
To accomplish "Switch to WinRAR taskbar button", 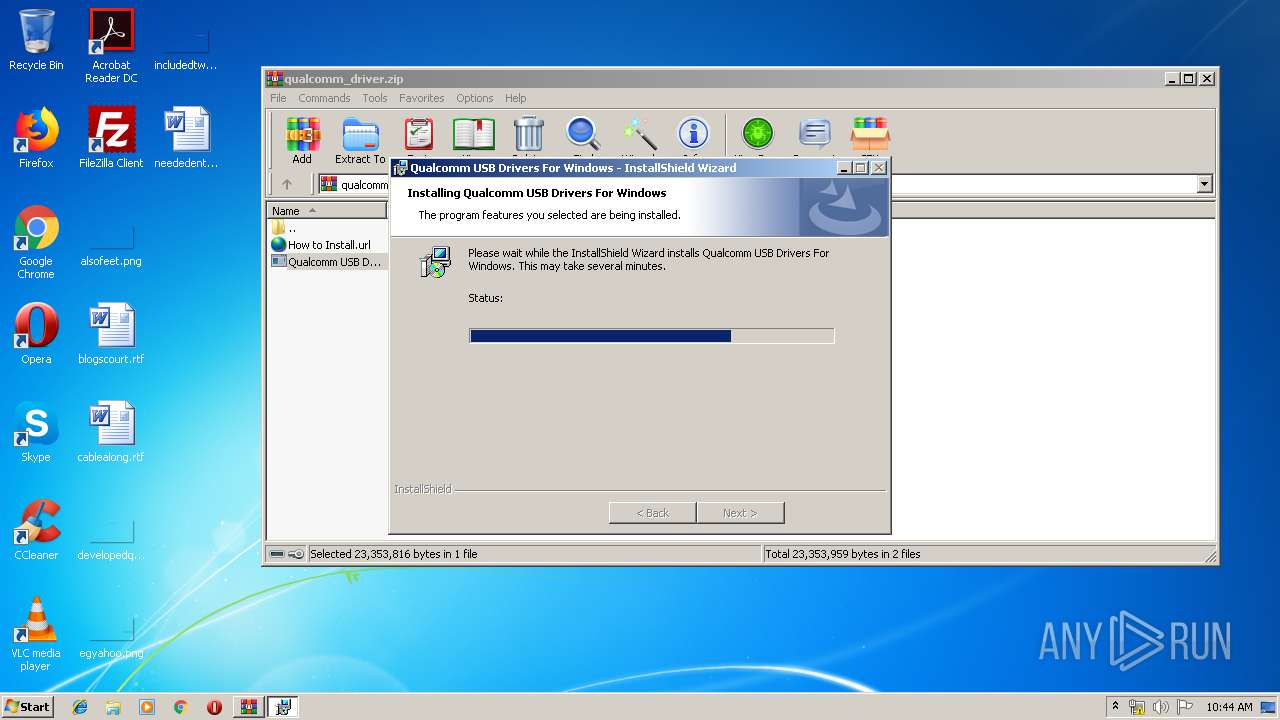I will click(249, 707).
